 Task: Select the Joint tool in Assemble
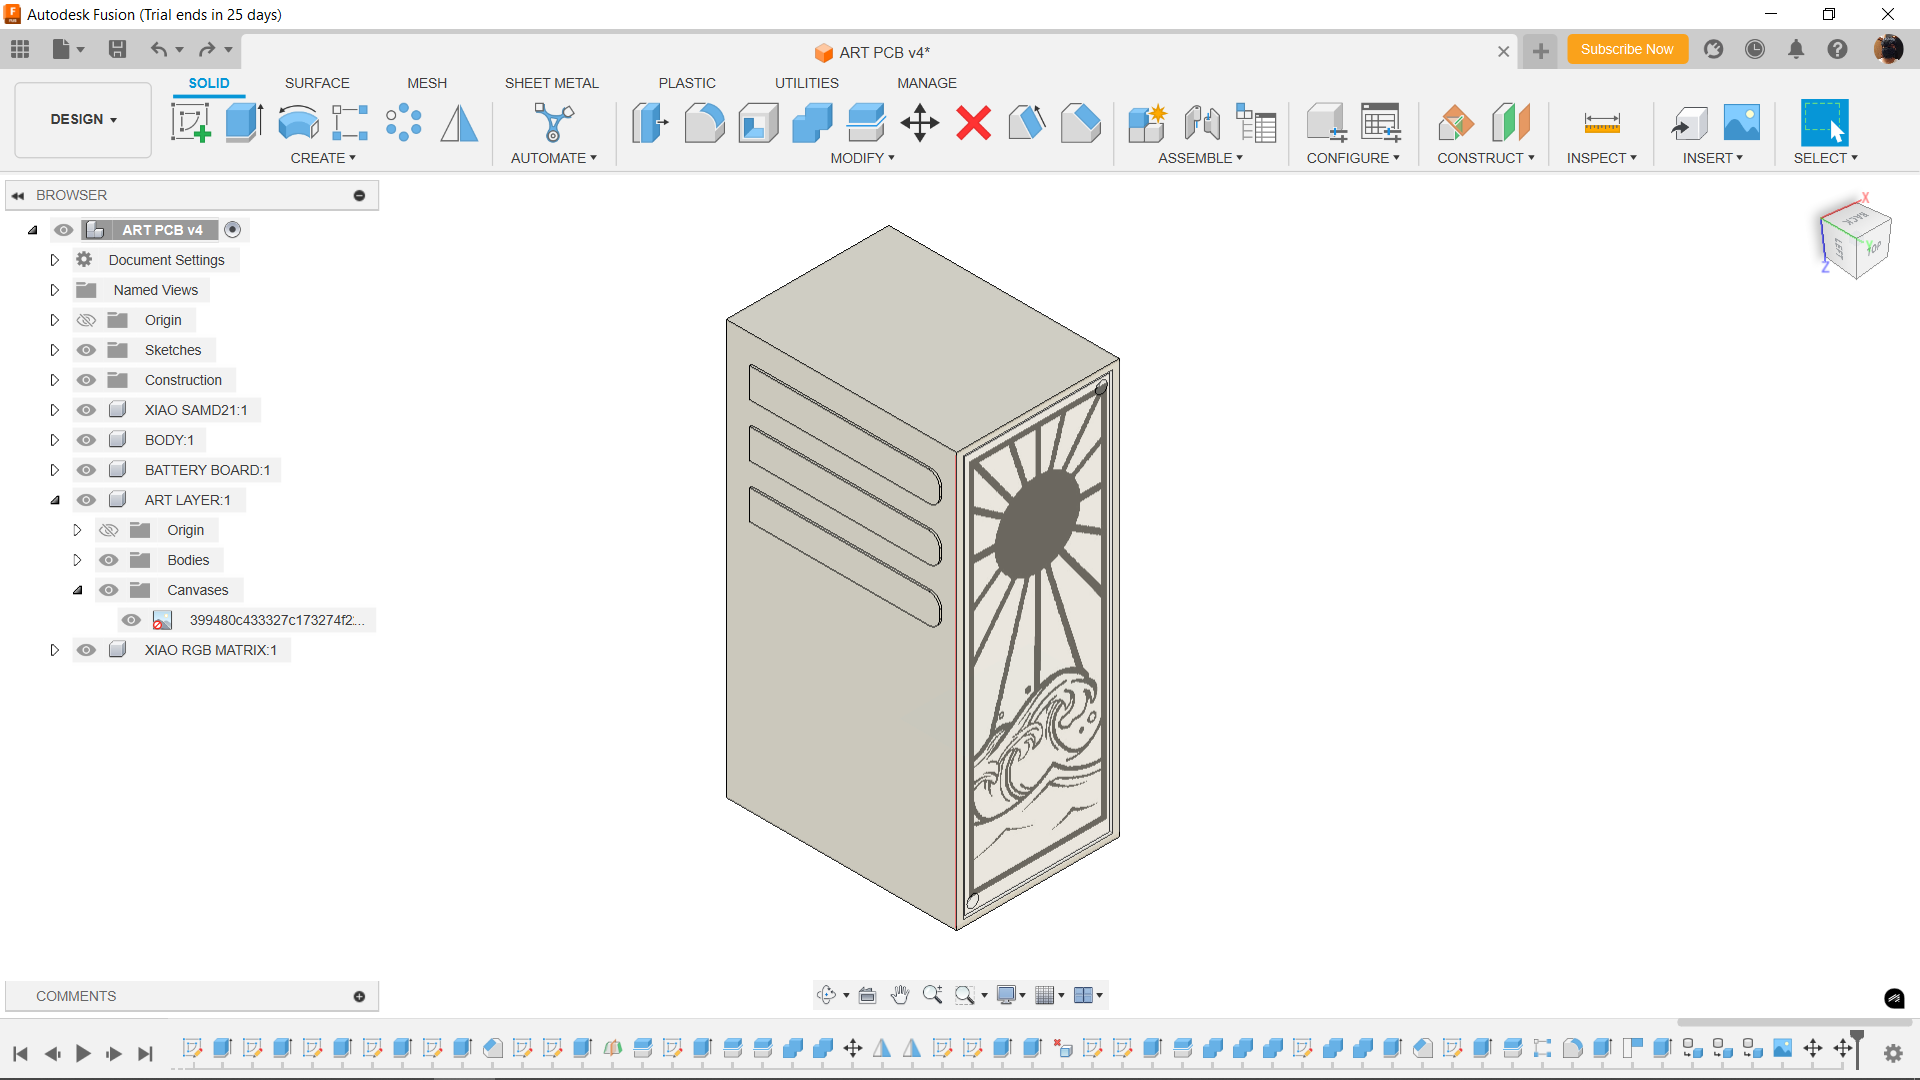tap(1201, 123)
